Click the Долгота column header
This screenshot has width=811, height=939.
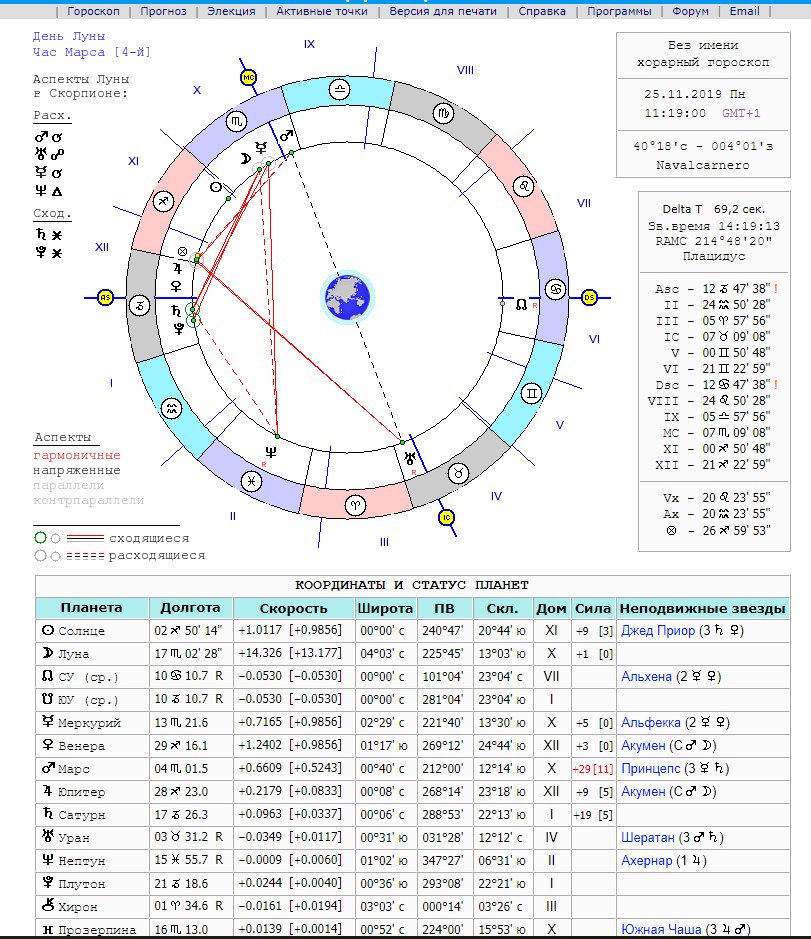pyautogui.click(x=190, y=608)
